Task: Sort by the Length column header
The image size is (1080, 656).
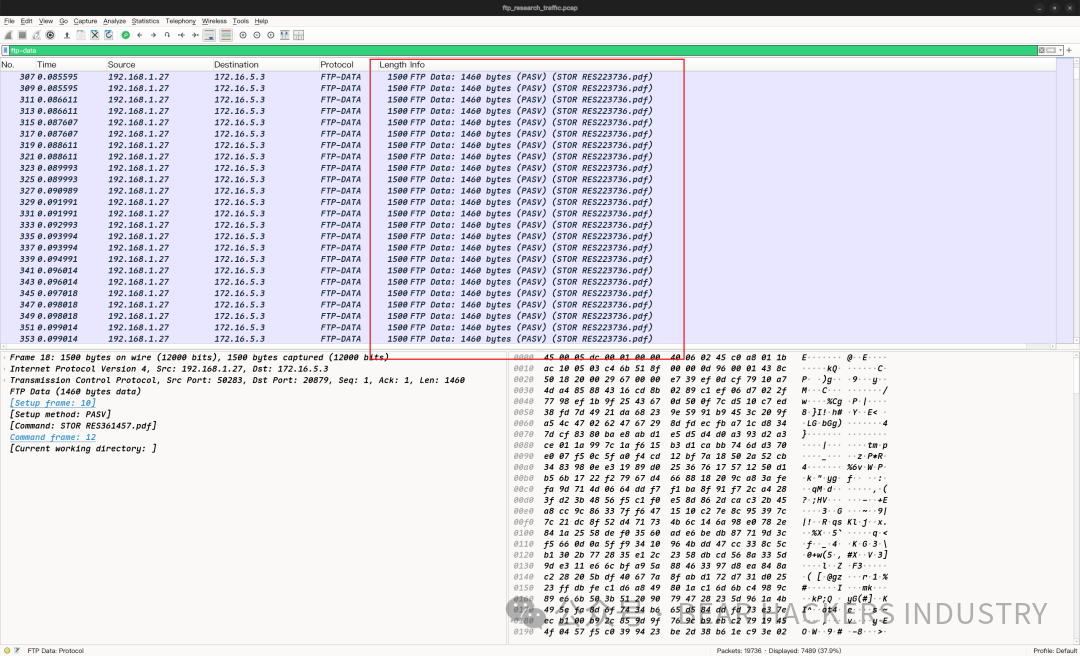Action: pos(393,65)
